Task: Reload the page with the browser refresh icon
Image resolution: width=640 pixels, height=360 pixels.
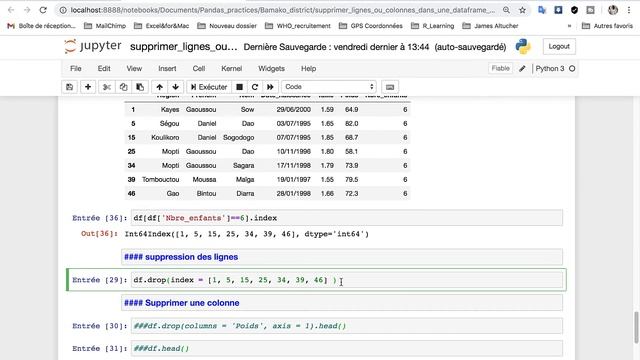Action: coord(43,10)
